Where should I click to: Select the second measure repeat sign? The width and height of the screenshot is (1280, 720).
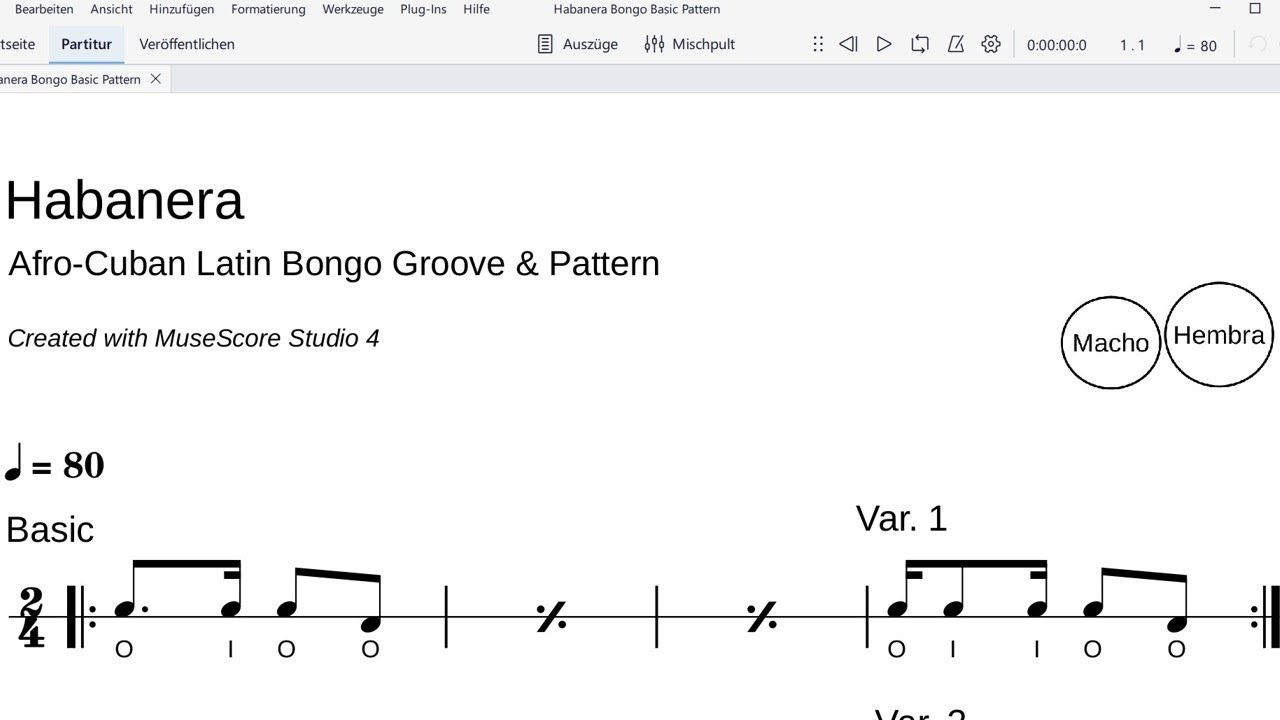(761, 617)
